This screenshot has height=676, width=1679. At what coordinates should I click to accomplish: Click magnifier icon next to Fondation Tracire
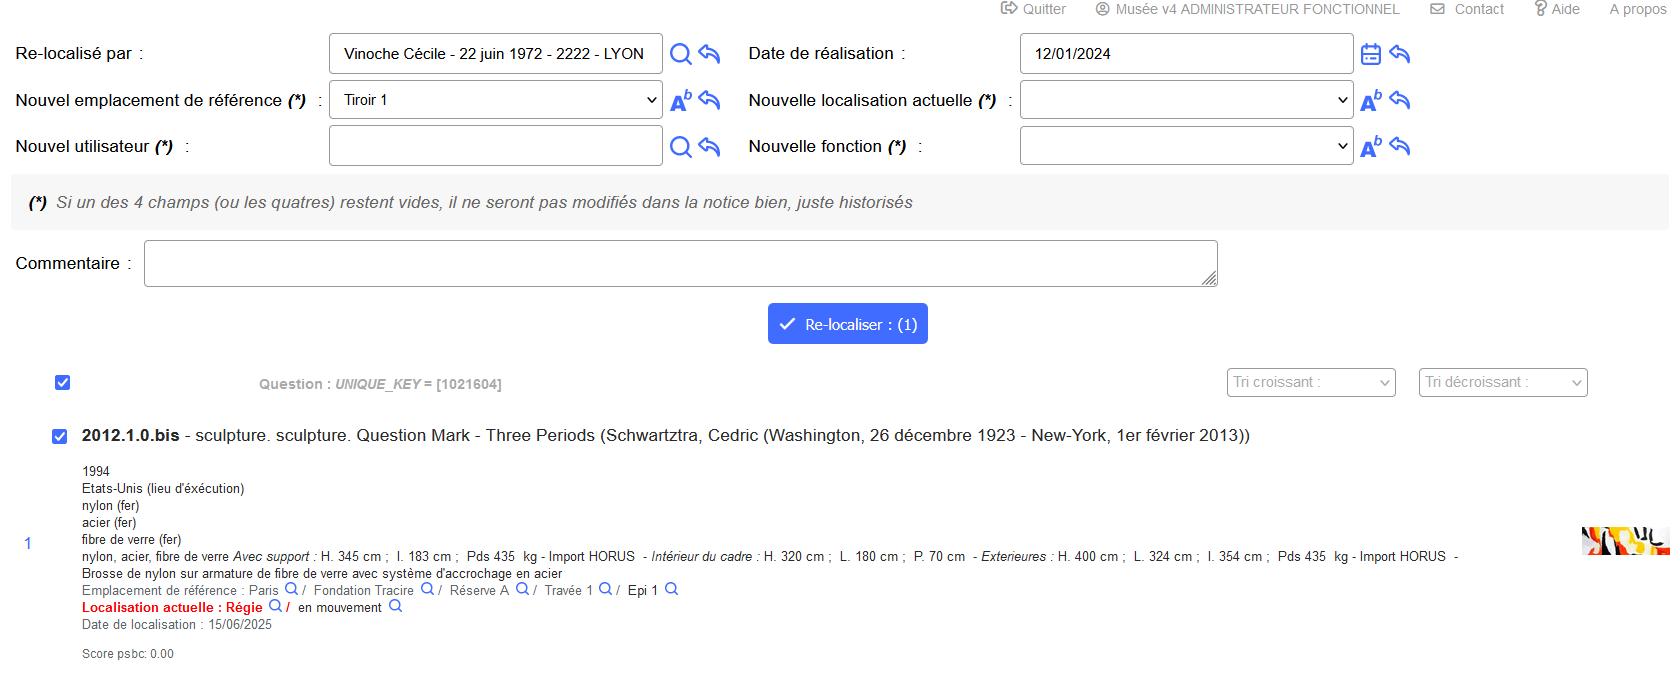coord(427,590)
